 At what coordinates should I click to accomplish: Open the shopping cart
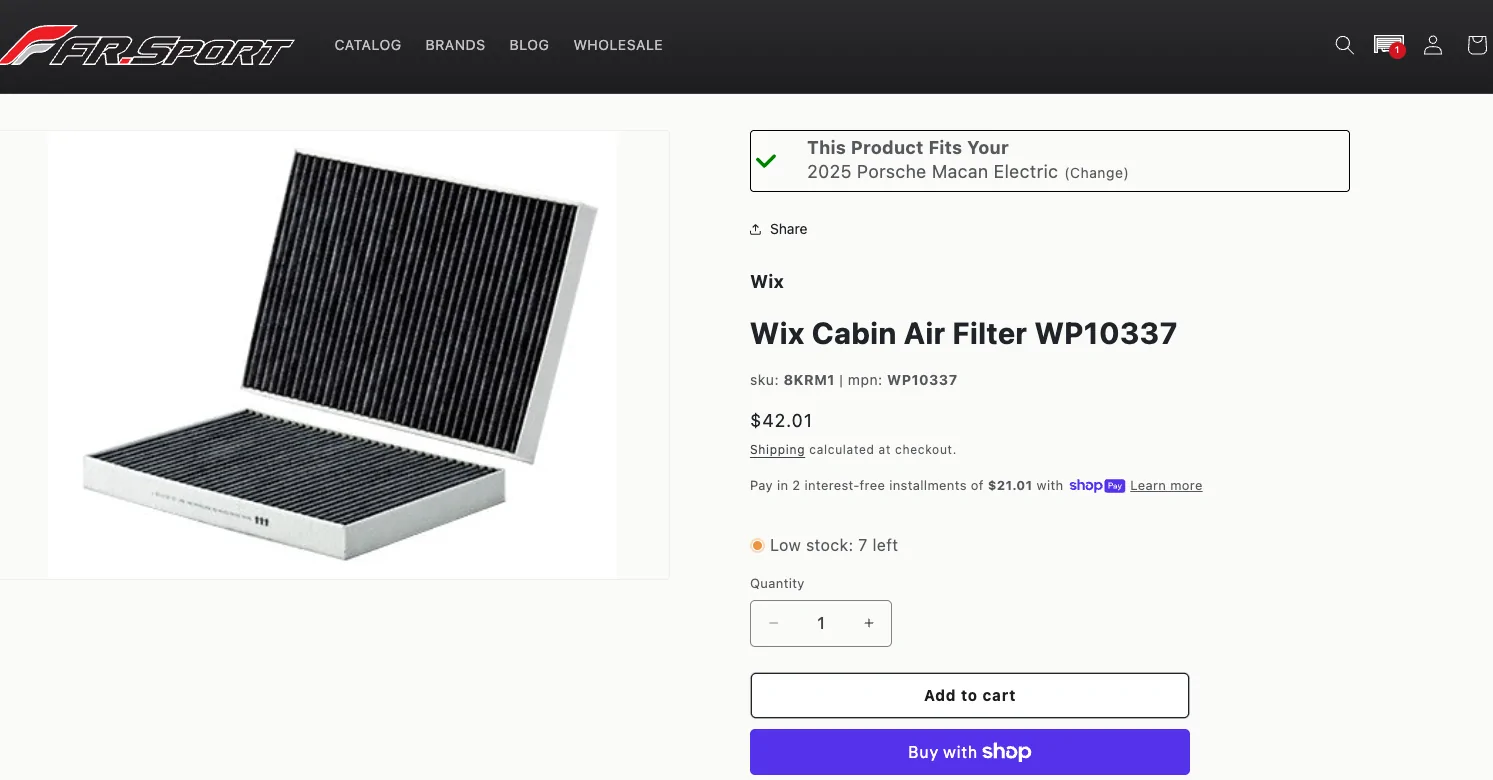coord(1477,45)
